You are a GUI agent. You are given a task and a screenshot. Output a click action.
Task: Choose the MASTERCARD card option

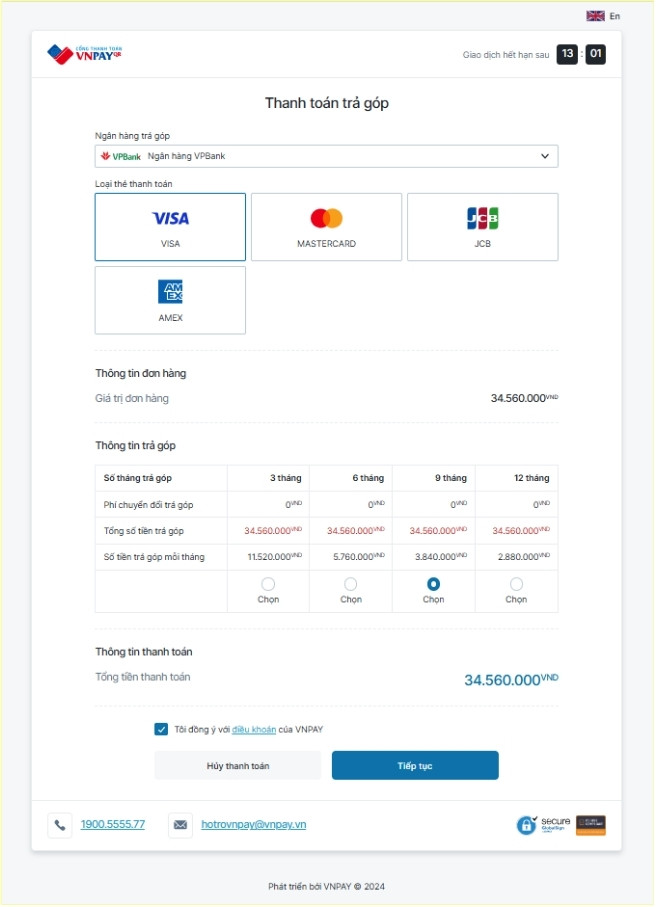[x=326, y=227]
